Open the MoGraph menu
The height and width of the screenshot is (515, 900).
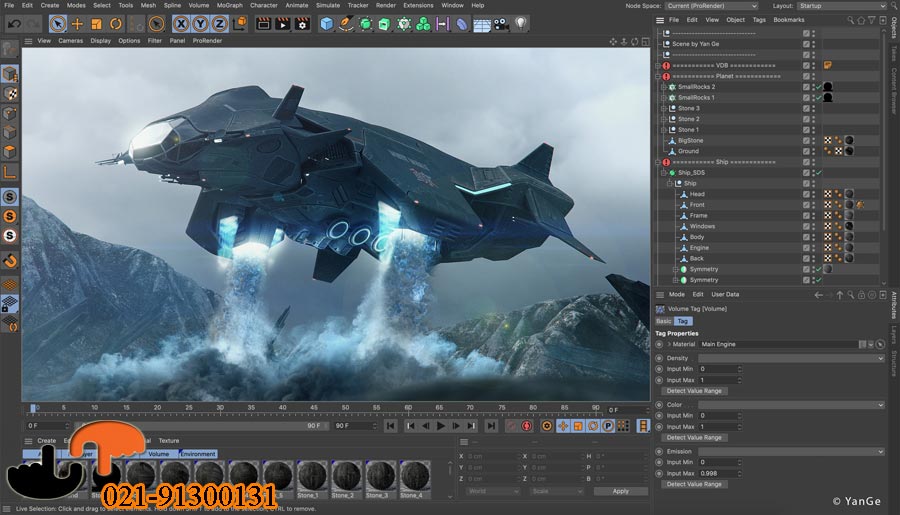point(230,5)
